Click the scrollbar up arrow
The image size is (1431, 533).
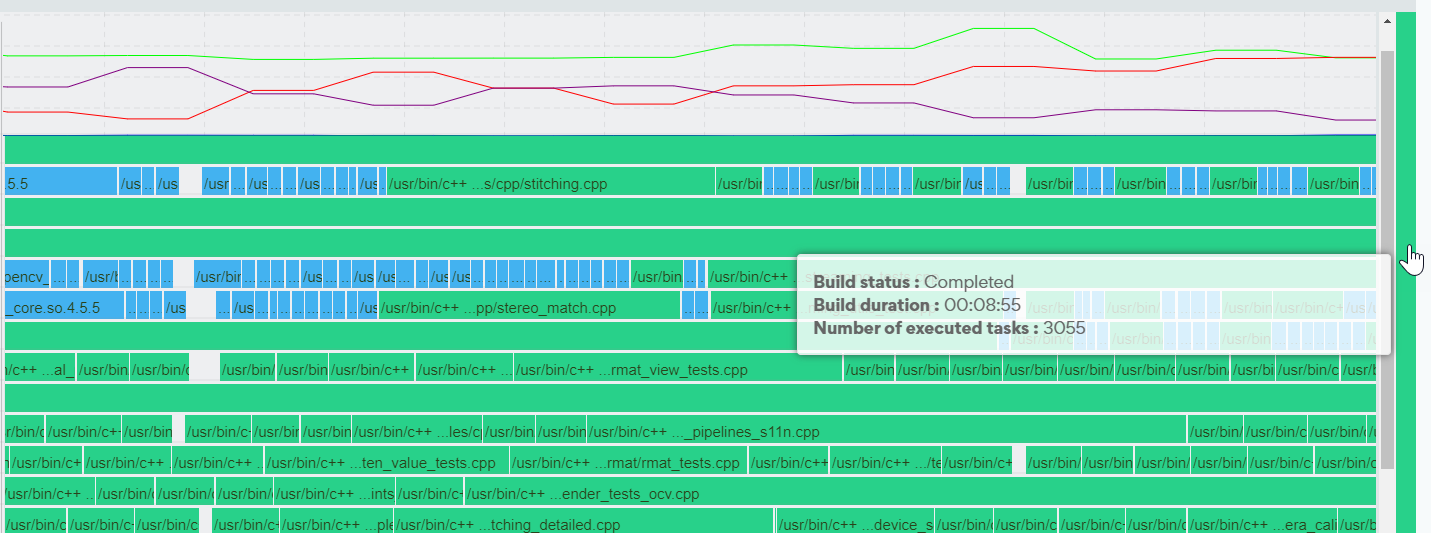[x=1387, y=20]
